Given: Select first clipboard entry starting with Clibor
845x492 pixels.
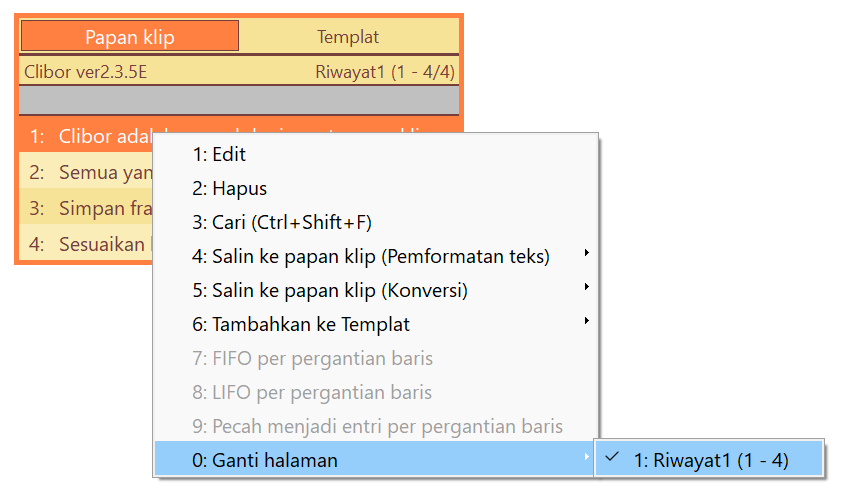Looking at the screenshot, I should (x=86, y=136).
